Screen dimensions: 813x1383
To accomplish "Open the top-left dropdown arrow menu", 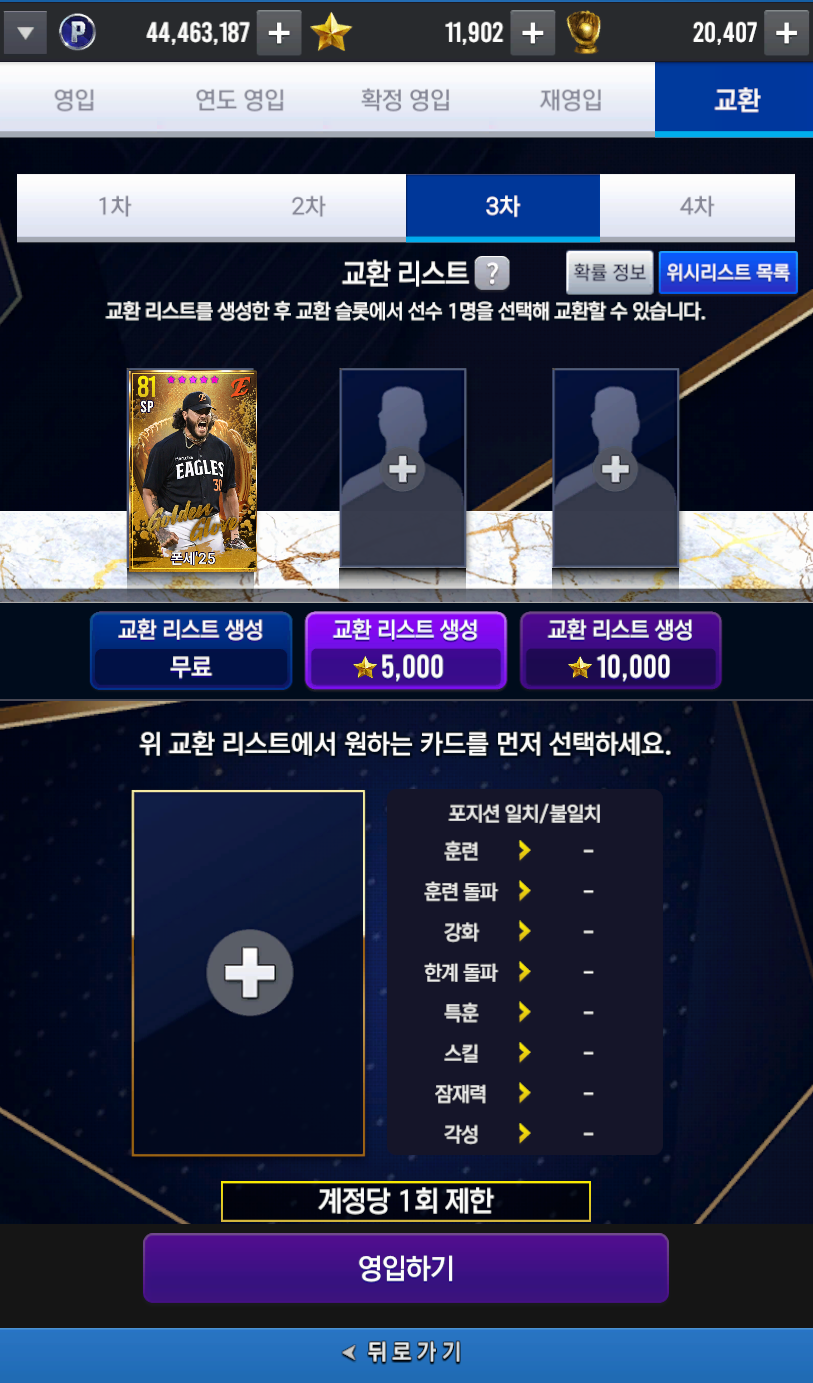I will point(25,33).
